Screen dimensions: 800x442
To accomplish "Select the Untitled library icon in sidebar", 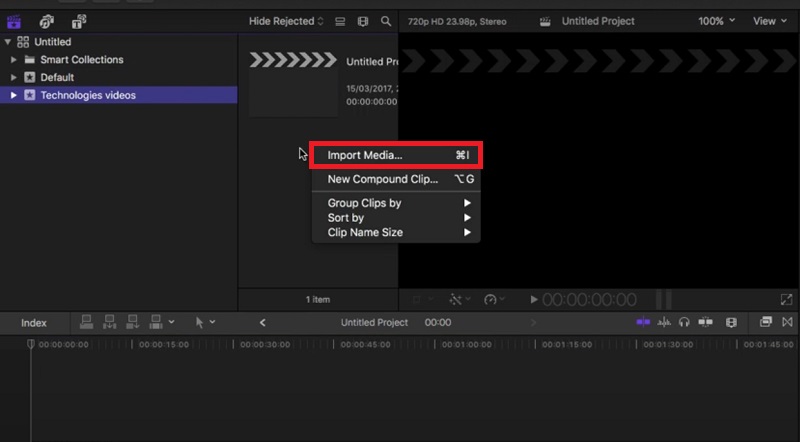I will pos(23,42).
